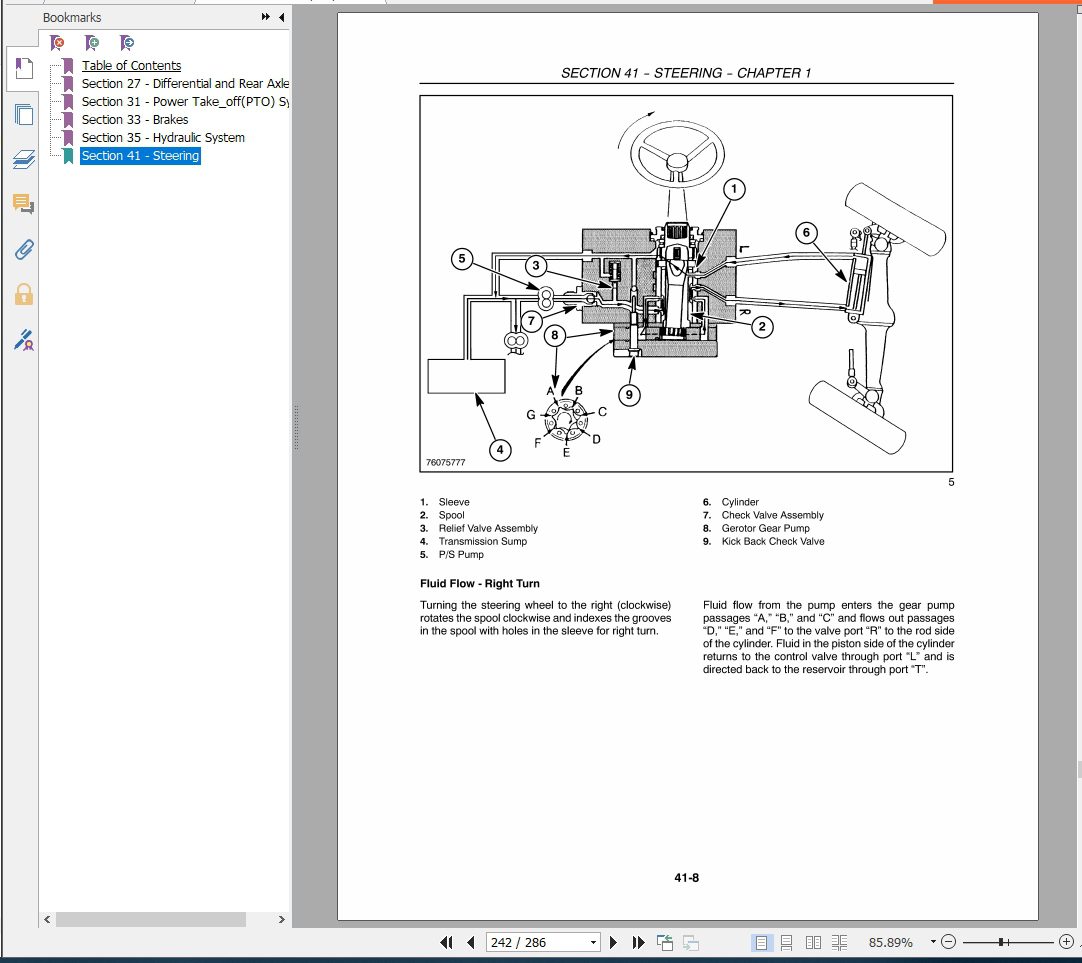
Task: Open the Layers panel in sidebar
Action: click(x=23, y=159)
